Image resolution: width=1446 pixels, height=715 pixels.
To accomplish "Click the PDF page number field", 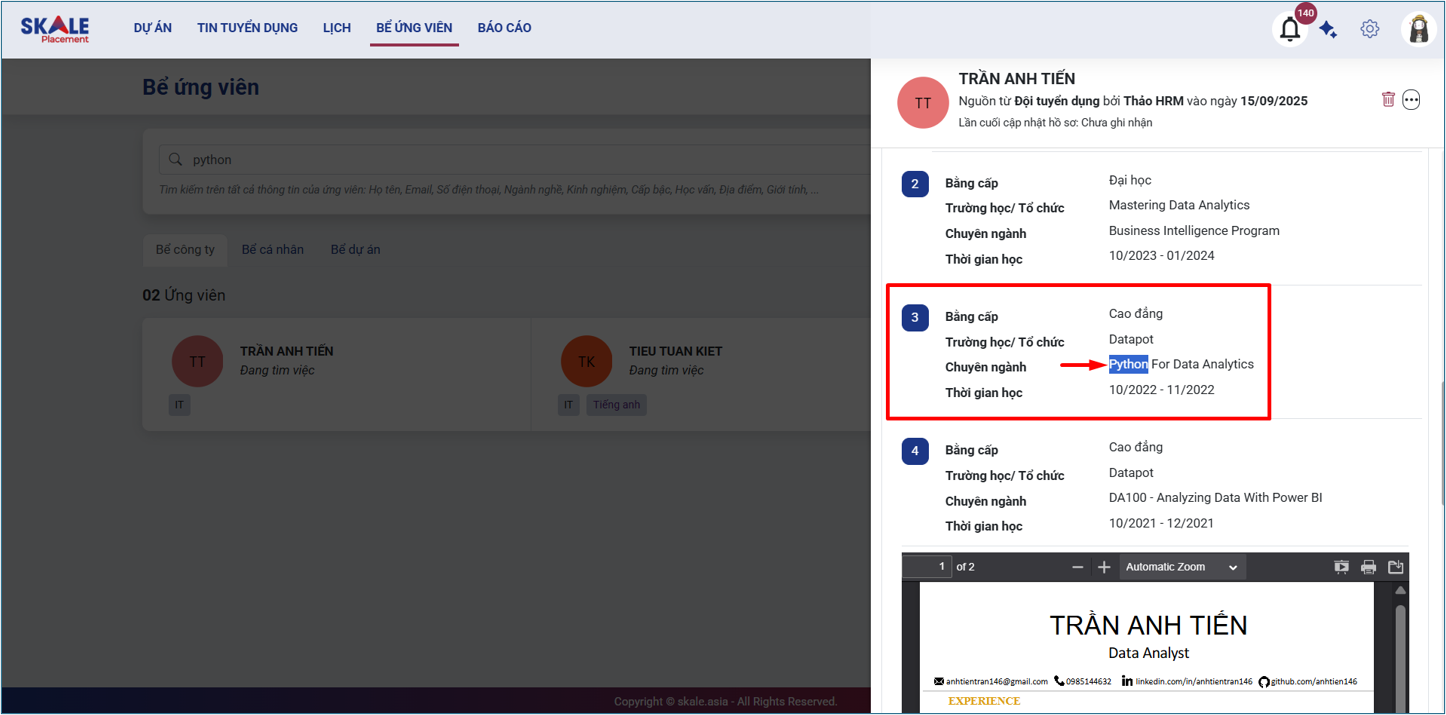I will coord(927,567).
